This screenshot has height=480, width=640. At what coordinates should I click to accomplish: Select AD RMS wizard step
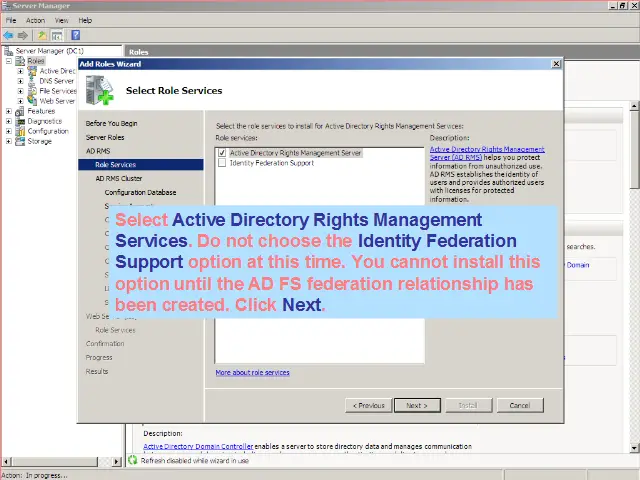pyautogui.click(x=98, y=151)
